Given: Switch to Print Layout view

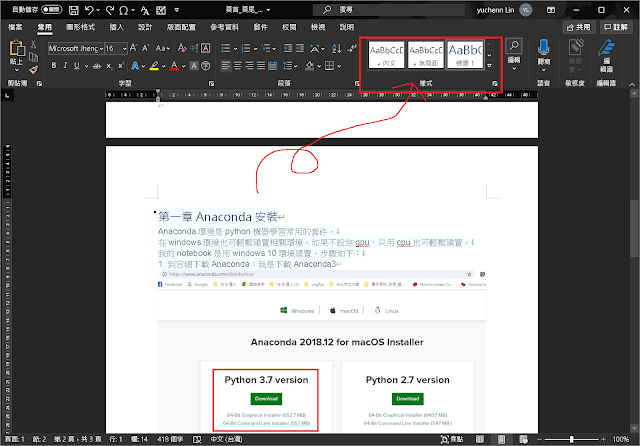Looking at the screenshot, I should click(x=501, y=439).
